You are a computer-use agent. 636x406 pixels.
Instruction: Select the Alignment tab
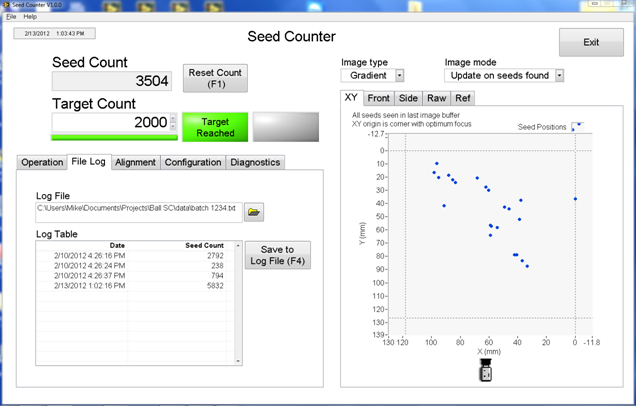pos(135,162)
